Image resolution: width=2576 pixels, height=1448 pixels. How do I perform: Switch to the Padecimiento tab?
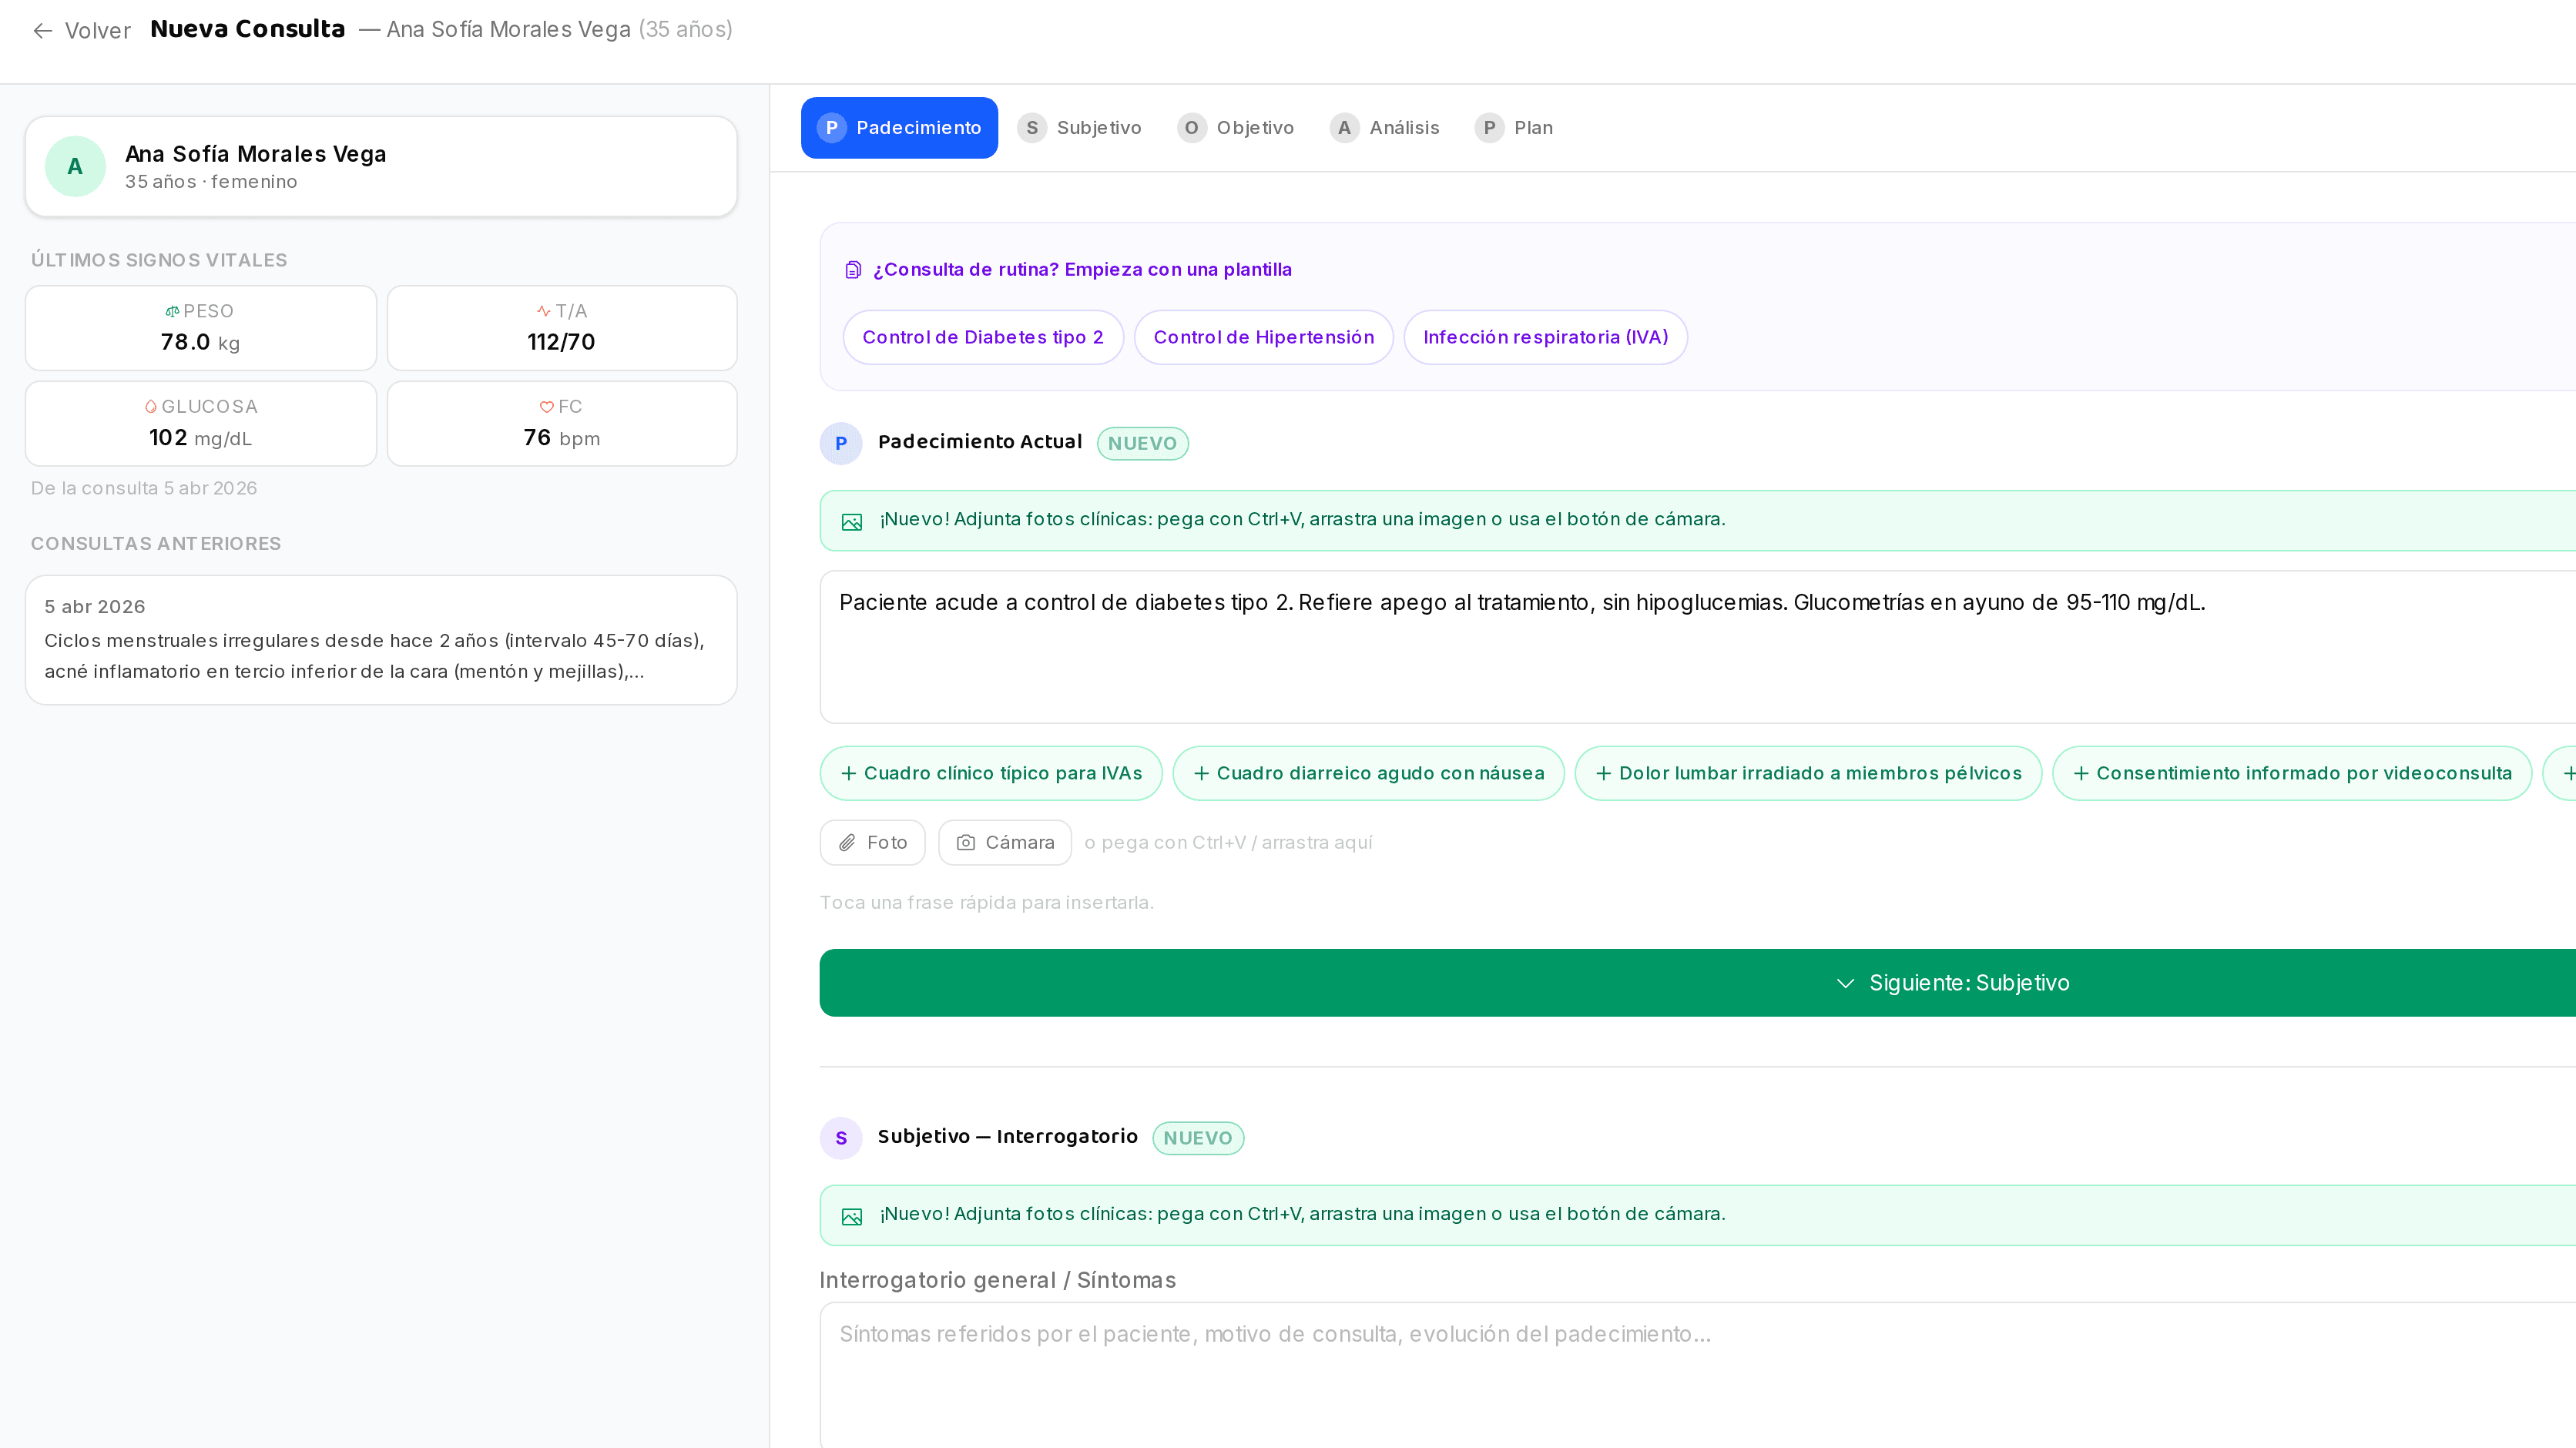coord(899,128)
